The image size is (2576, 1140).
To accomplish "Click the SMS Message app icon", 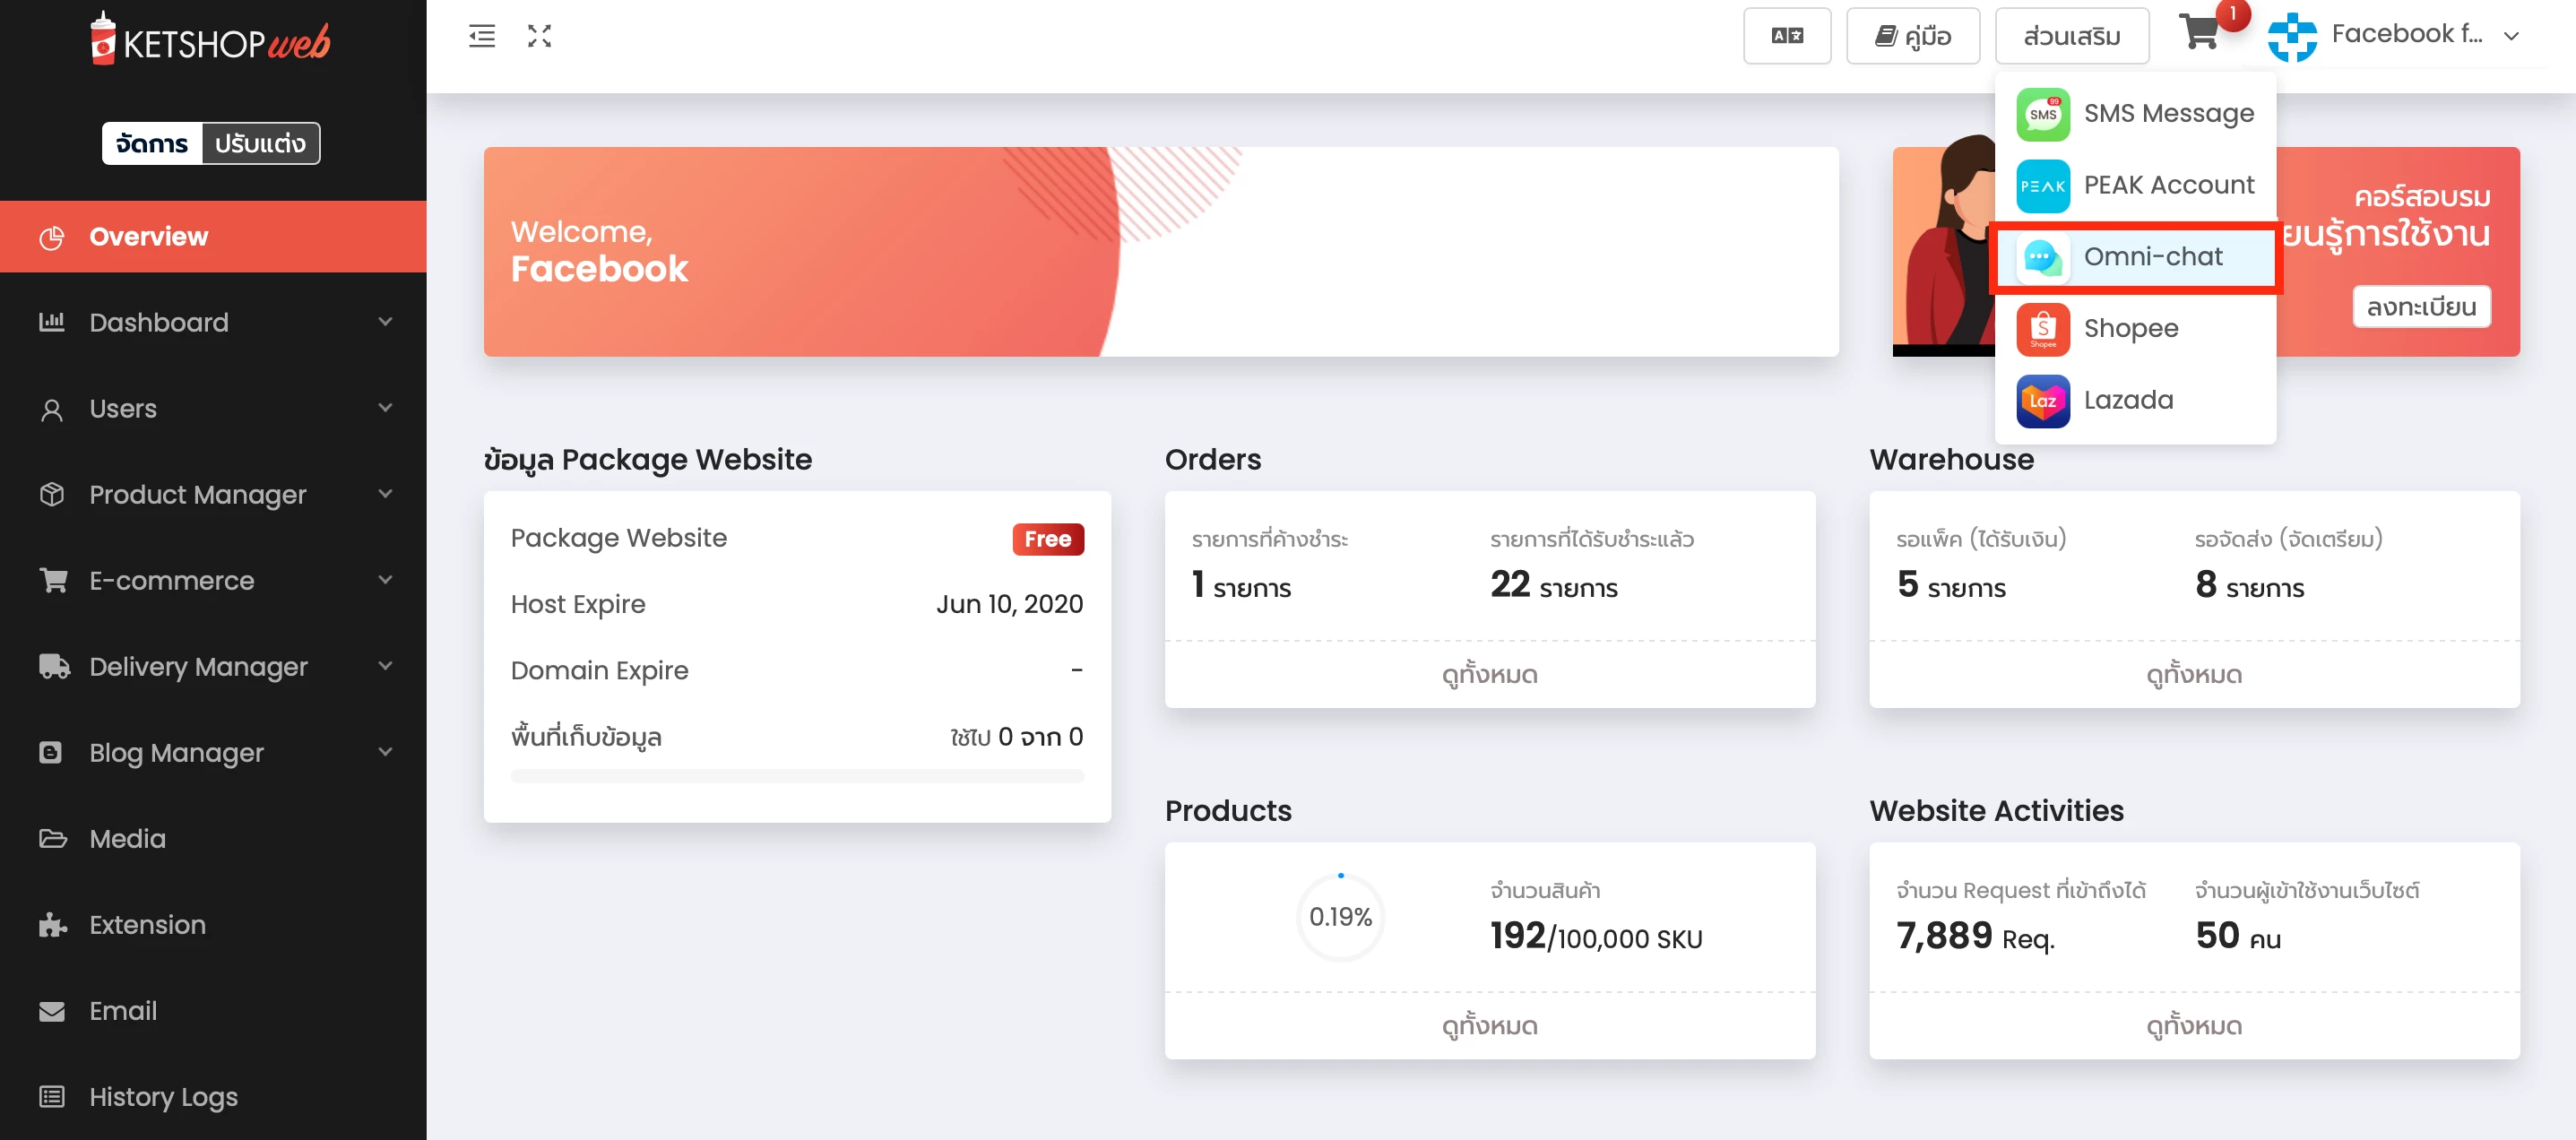I will click(2042, 114).
